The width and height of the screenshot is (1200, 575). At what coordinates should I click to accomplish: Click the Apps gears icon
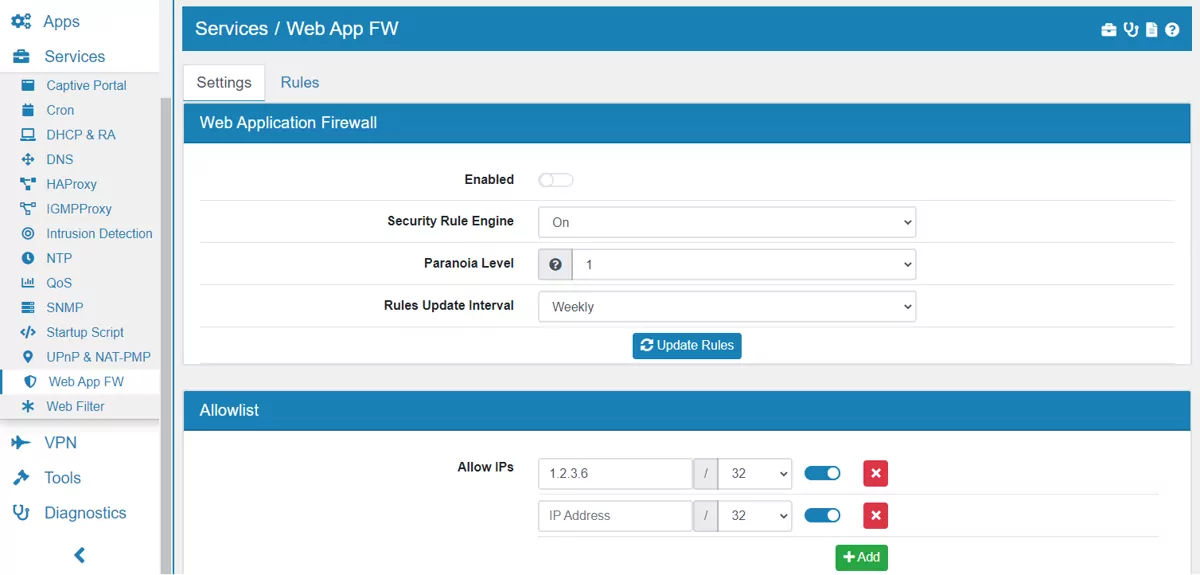(21, 21)
